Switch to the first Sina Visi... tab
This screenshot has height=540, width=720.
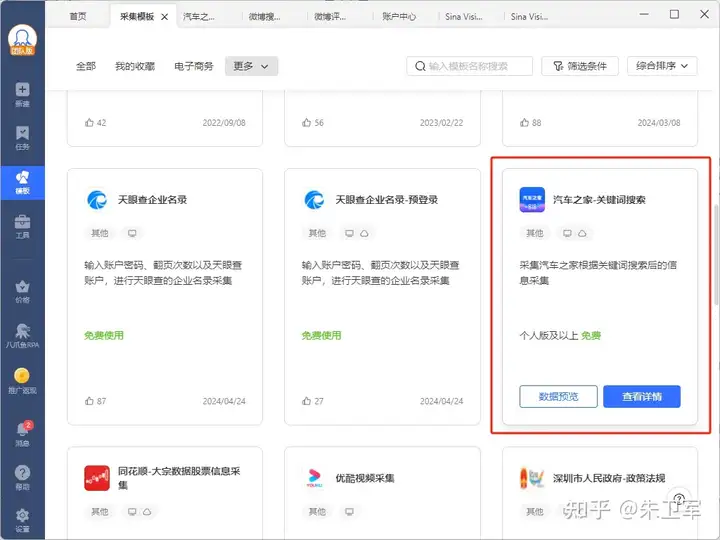coord(464,17)
